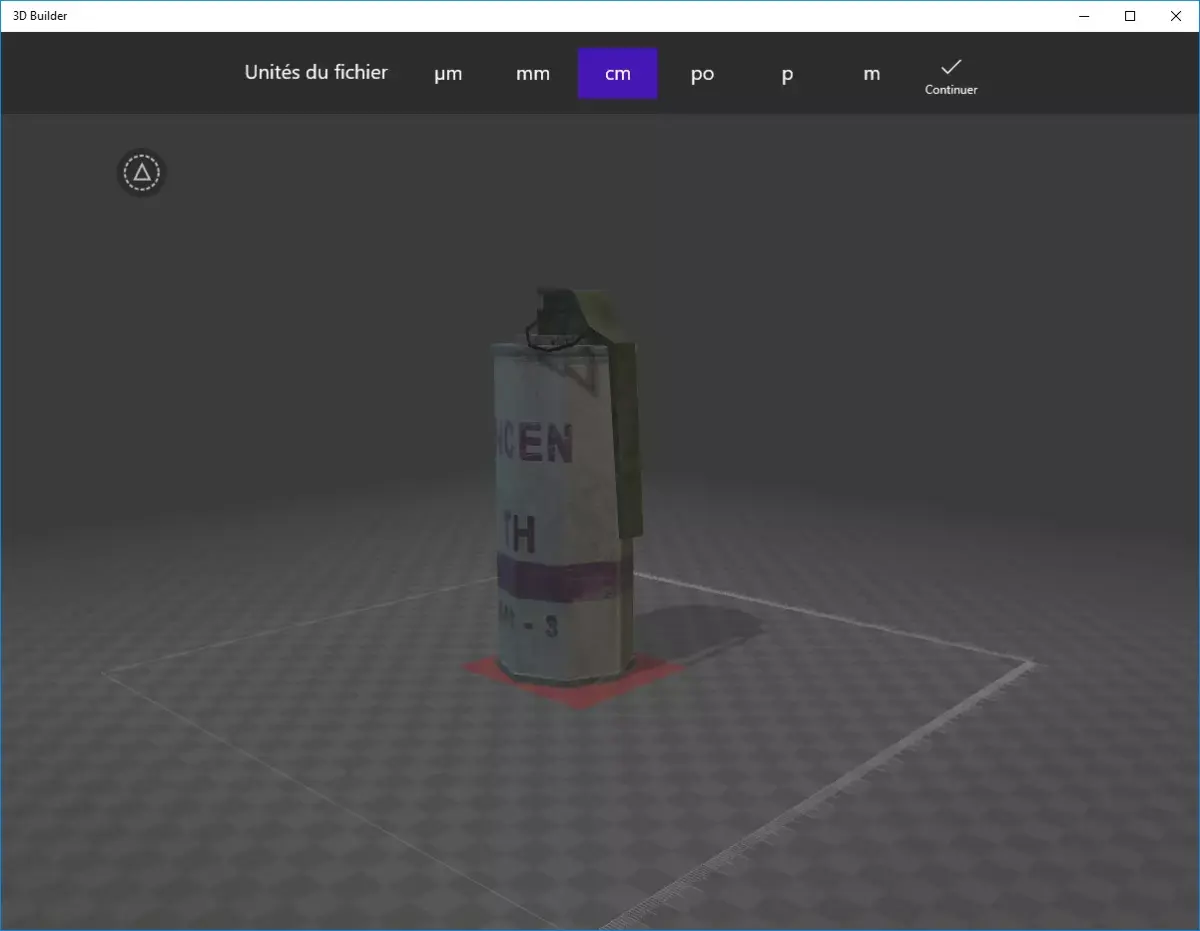The height and width of the screenshot is (931, 1200).
Task: Choose p (feet) as file unit
Action: coord(787,74)
